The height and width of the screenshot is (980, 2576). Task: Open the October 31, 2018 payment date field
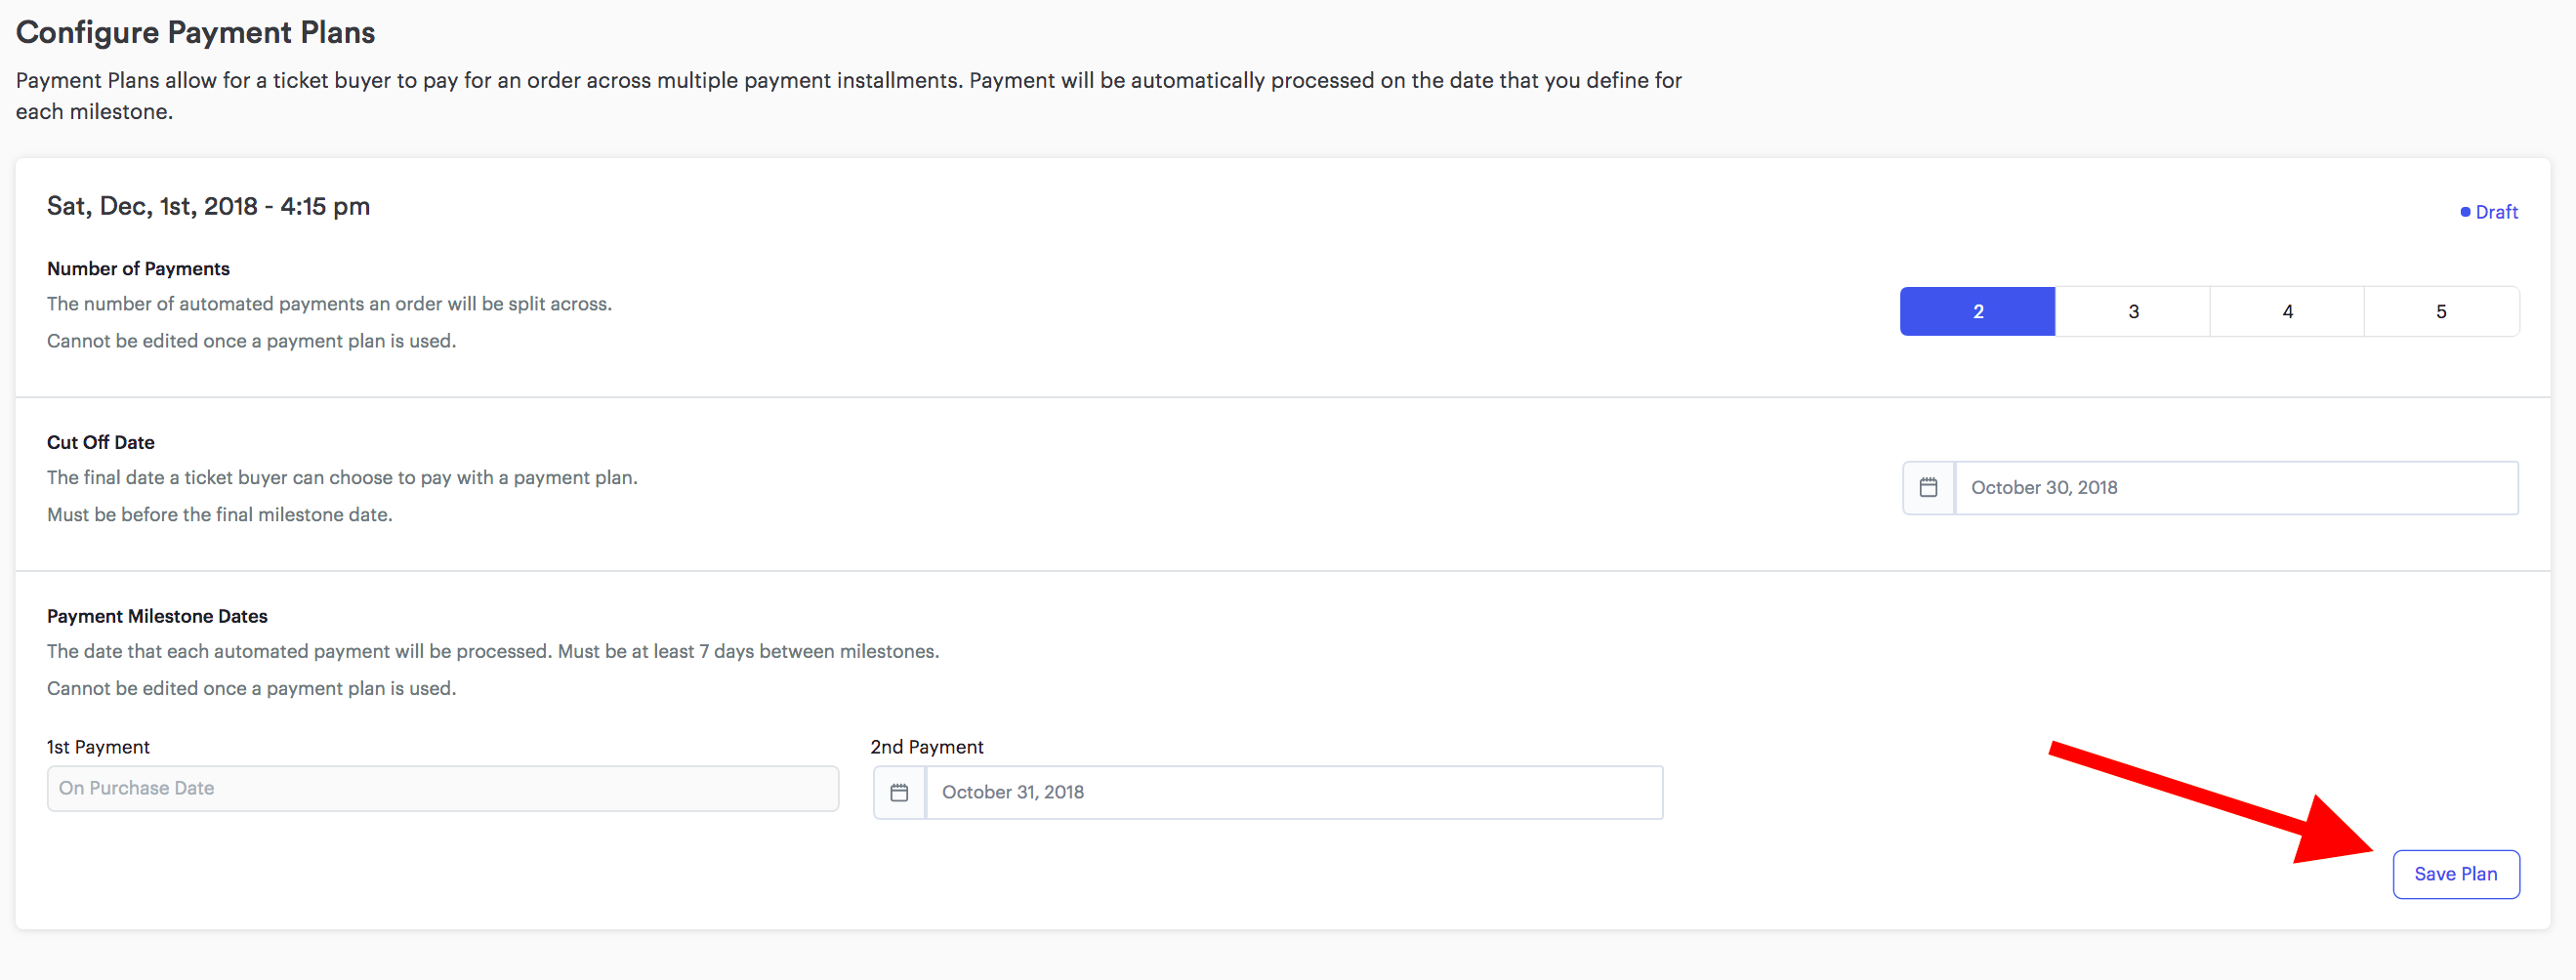coord(1294,792)
